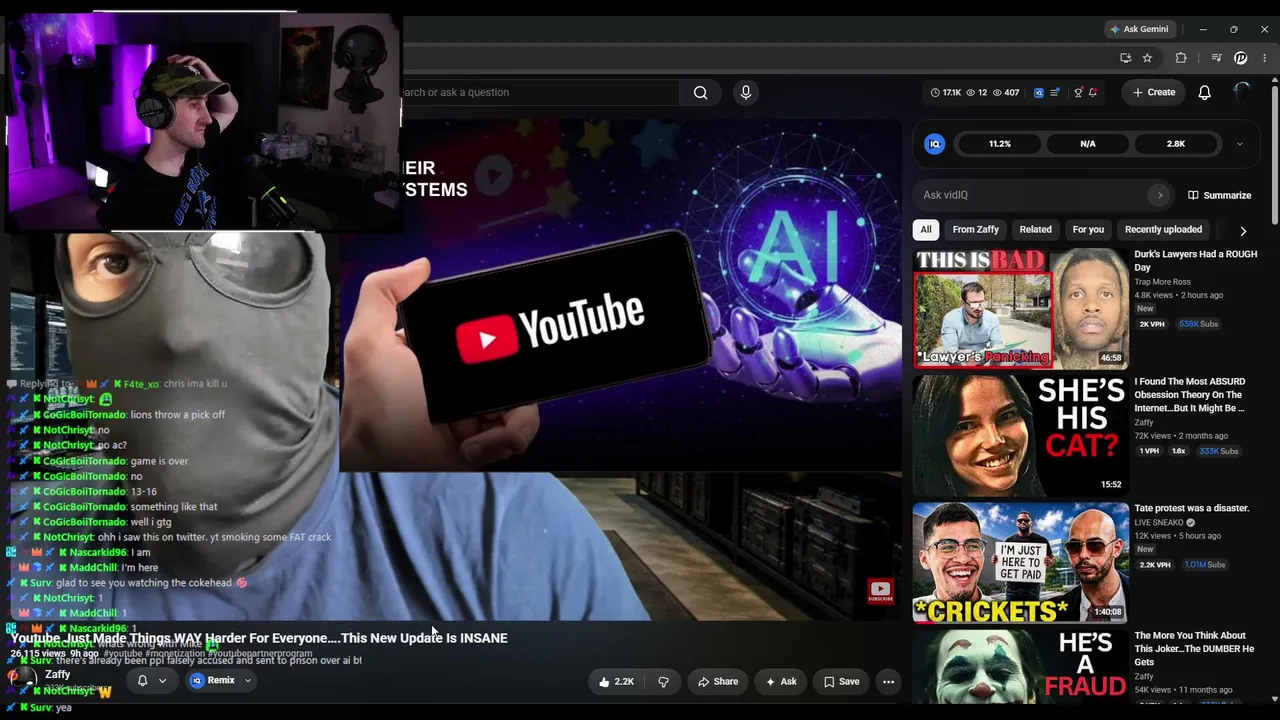
Task: Dislike the video with the thumbs-down button
Action: click(x=663, y=682)
